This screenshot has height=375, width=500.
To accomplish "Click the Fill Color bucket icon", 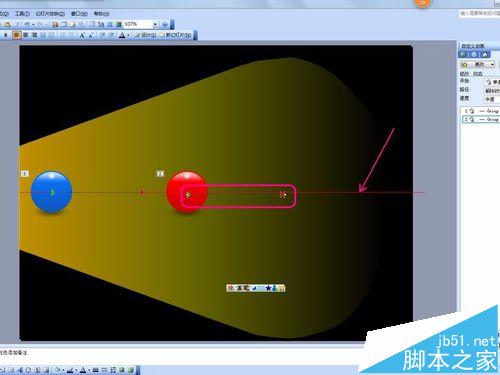I will [57, 370].
